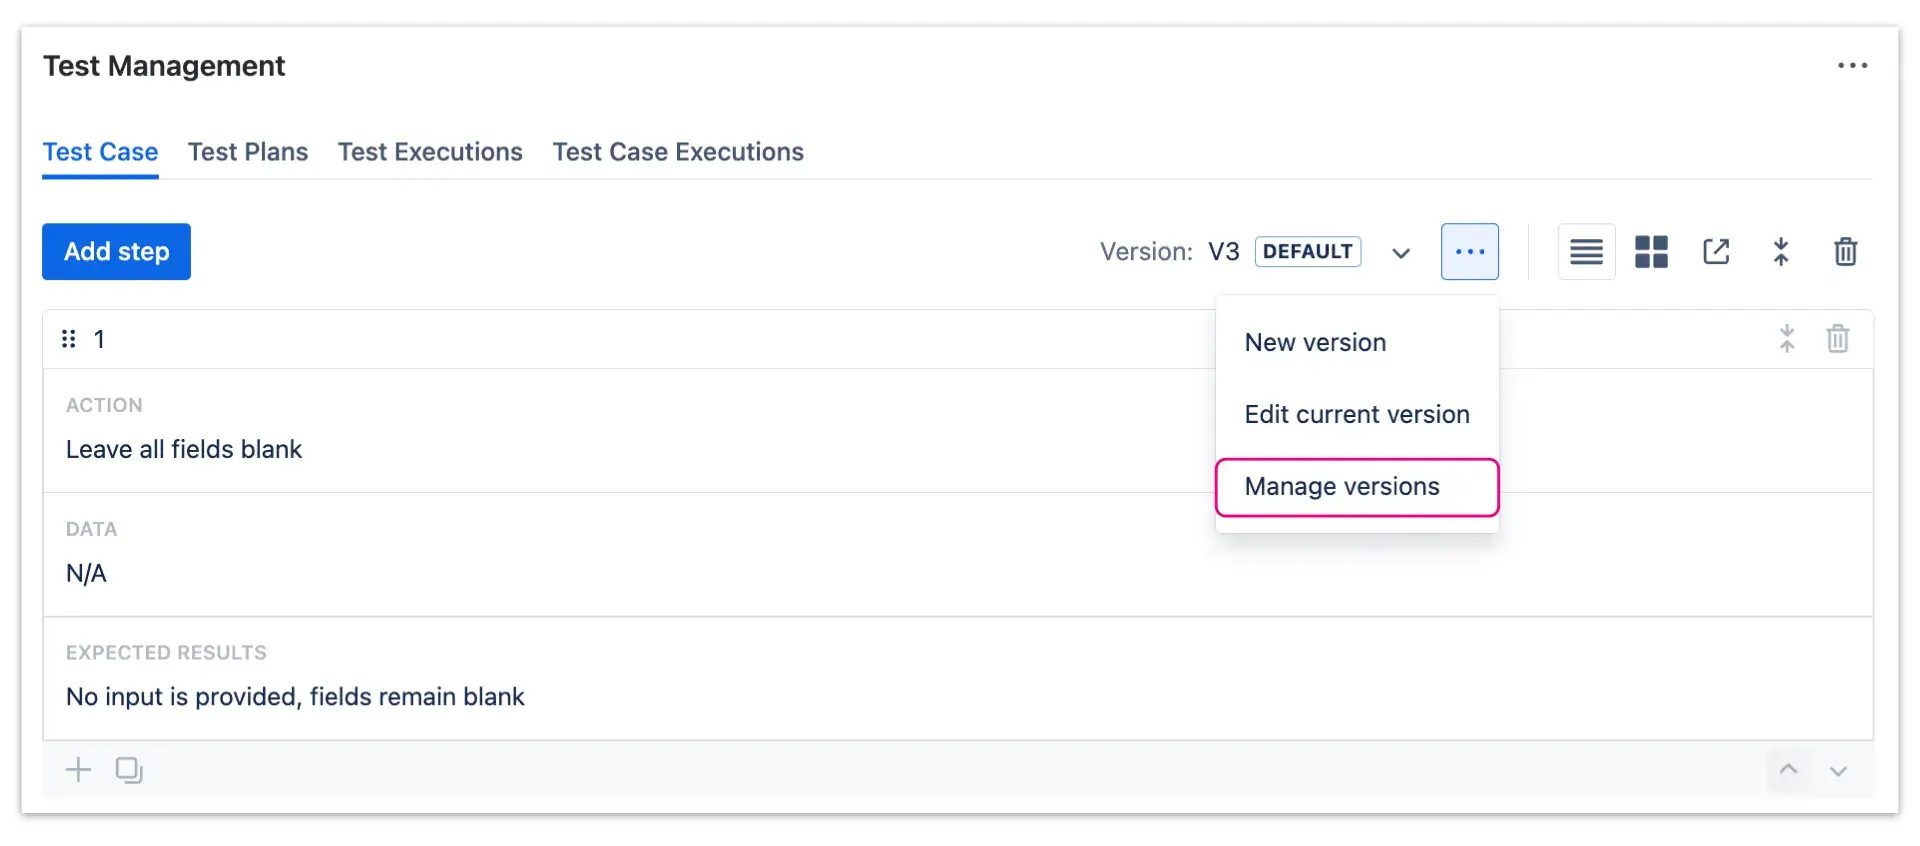
Task: Open the version actions ellipsis menu
Action: [1469, 251]
